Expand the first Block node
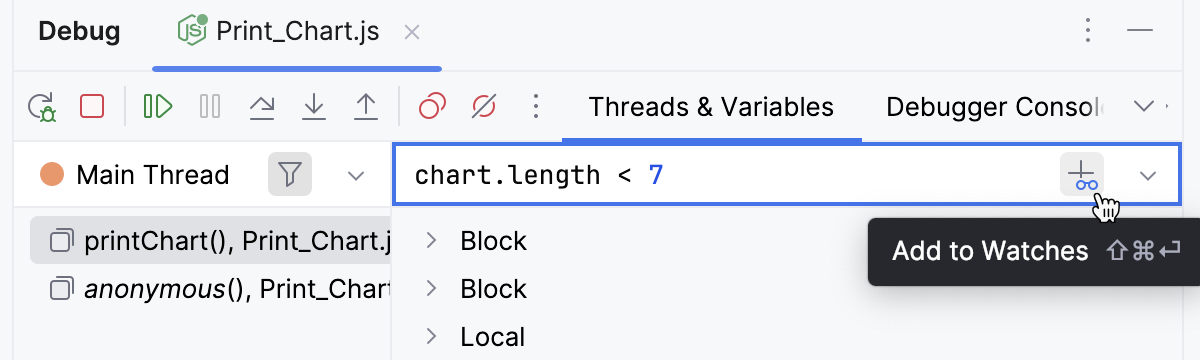The image size is (1200, 360). click(x=432, y=241)
